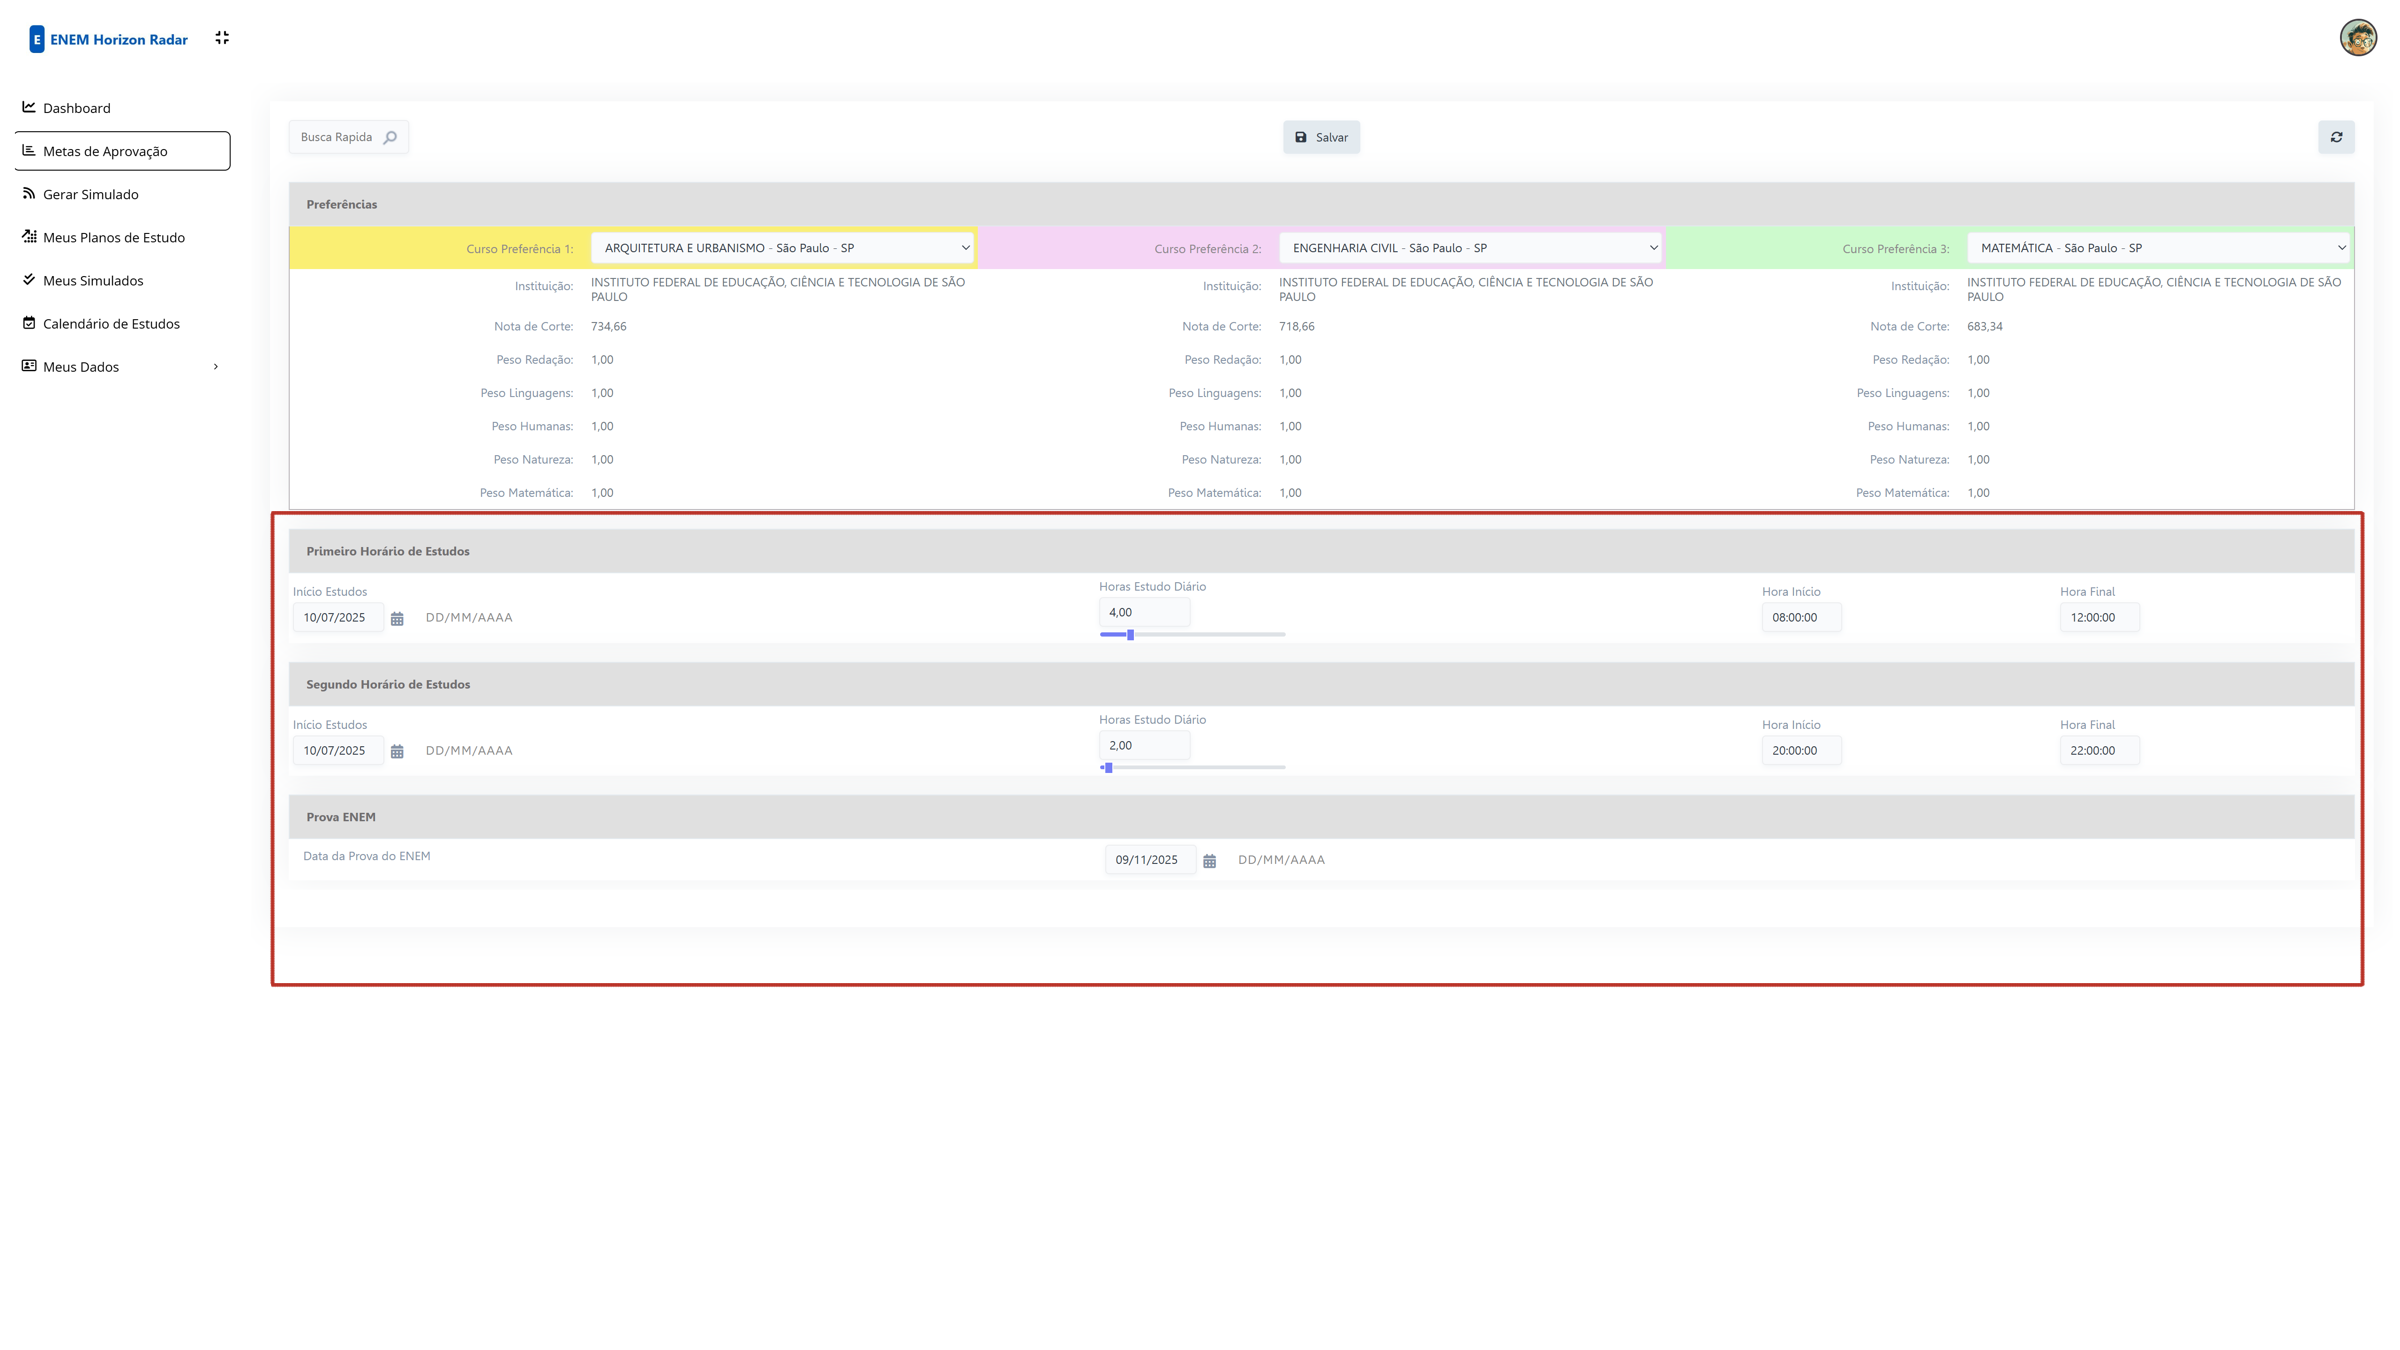Open calendar picker for Primeiro Horário start date

(x=397, y=619)
